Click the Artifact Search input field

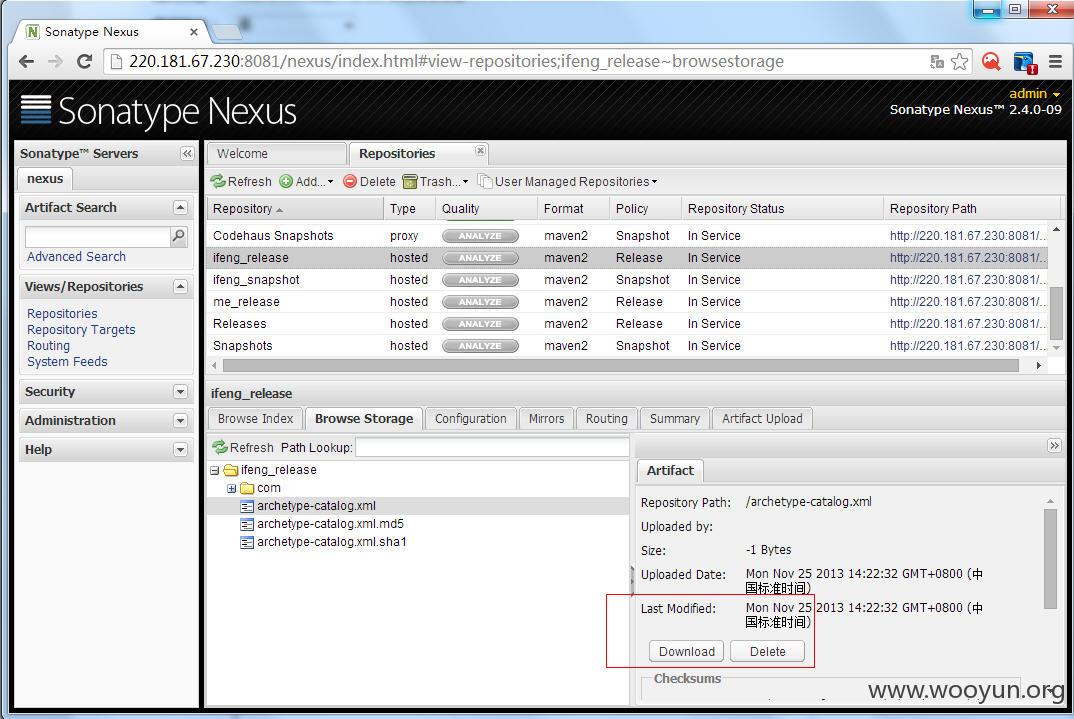pos(97,237)
